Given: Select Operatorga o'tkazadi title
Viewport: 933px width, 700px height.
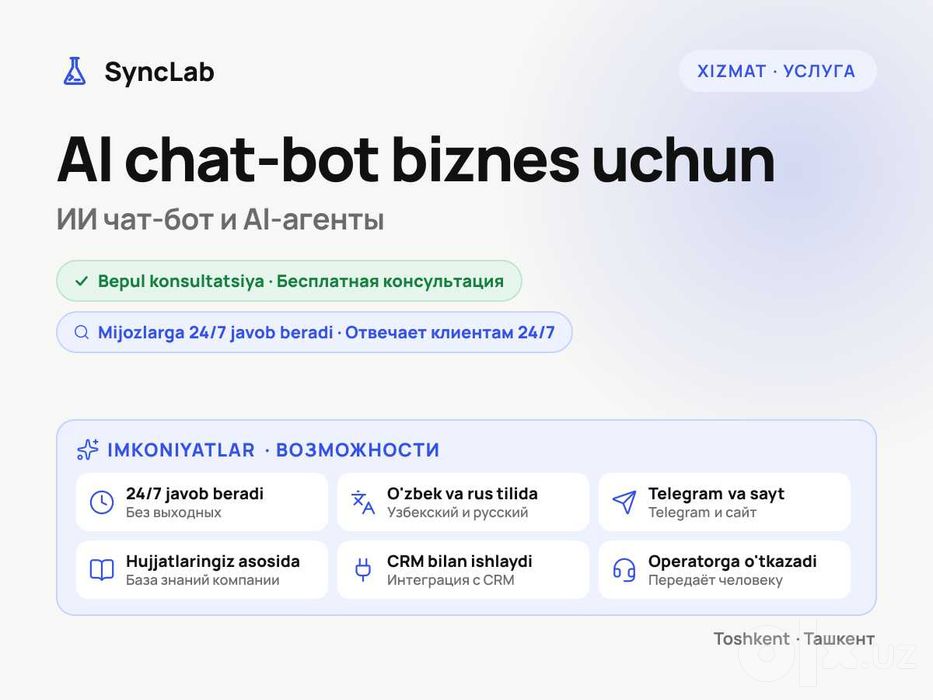Looking at the screenshot, I should (x=732, y=561).
